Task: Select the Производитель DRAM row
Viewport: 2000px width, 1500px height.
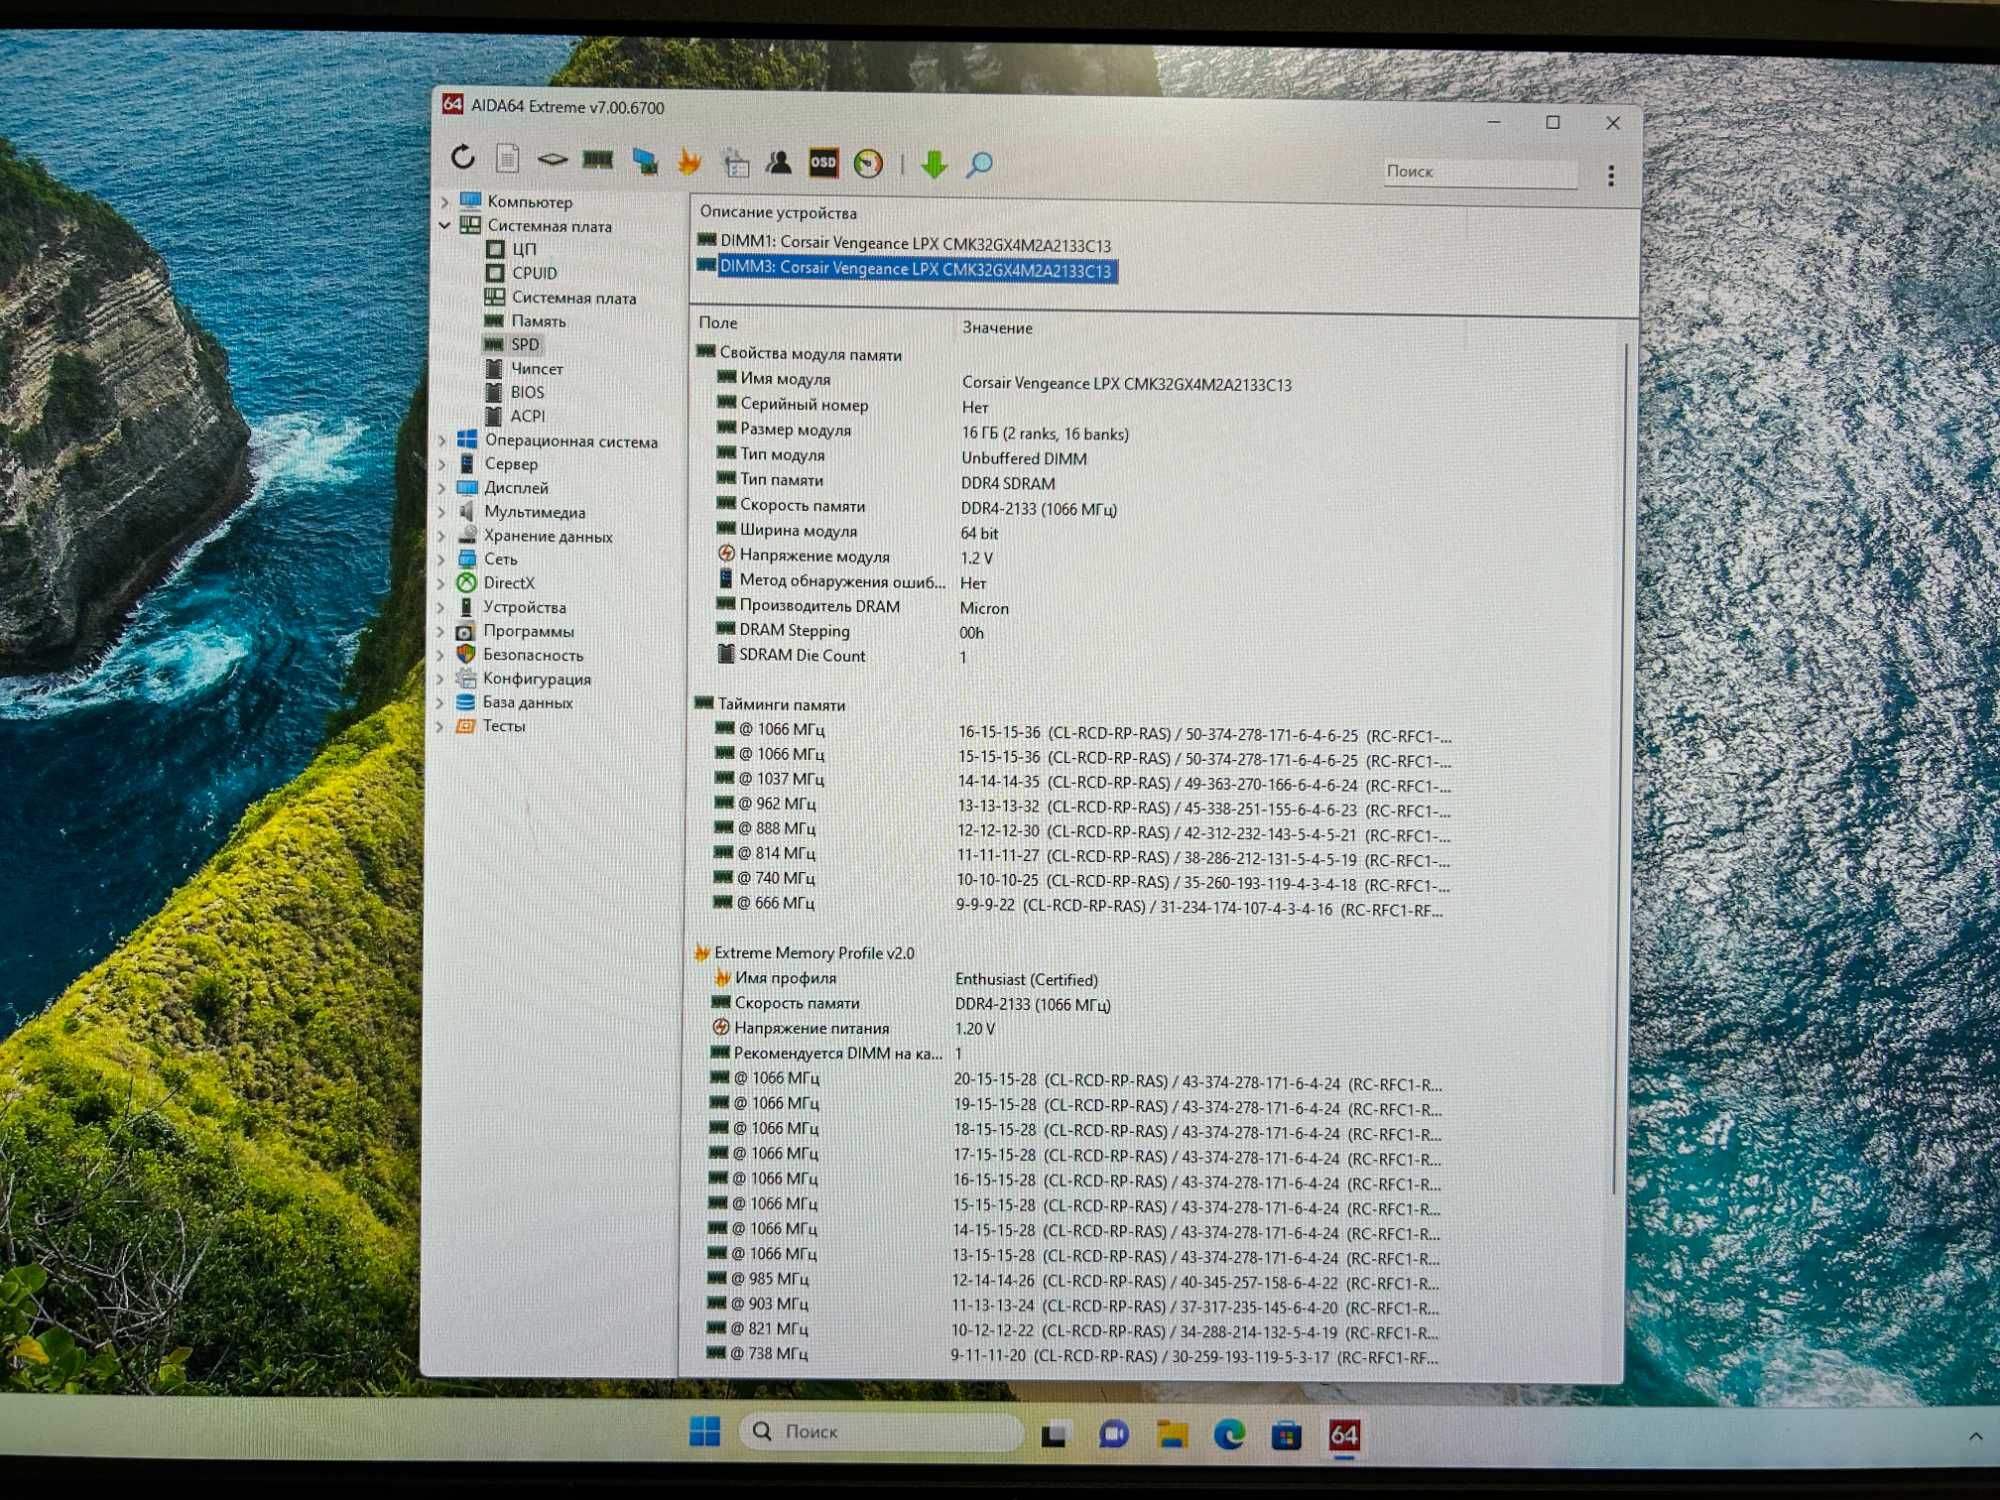Action: (862, 607)
